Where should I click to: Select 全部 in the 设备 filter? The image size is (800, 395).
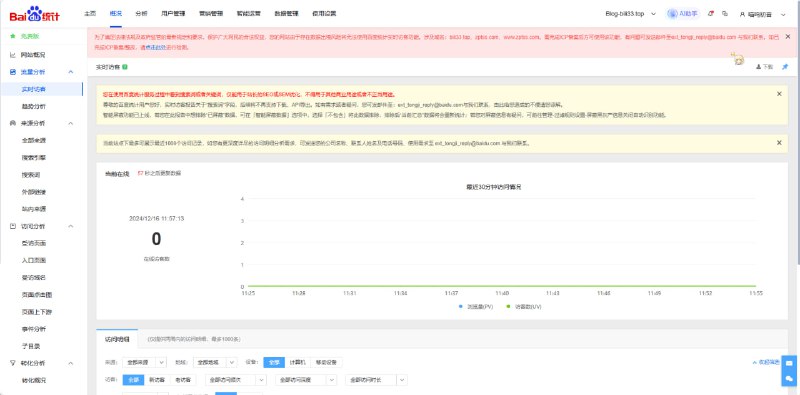coord(274,362)
